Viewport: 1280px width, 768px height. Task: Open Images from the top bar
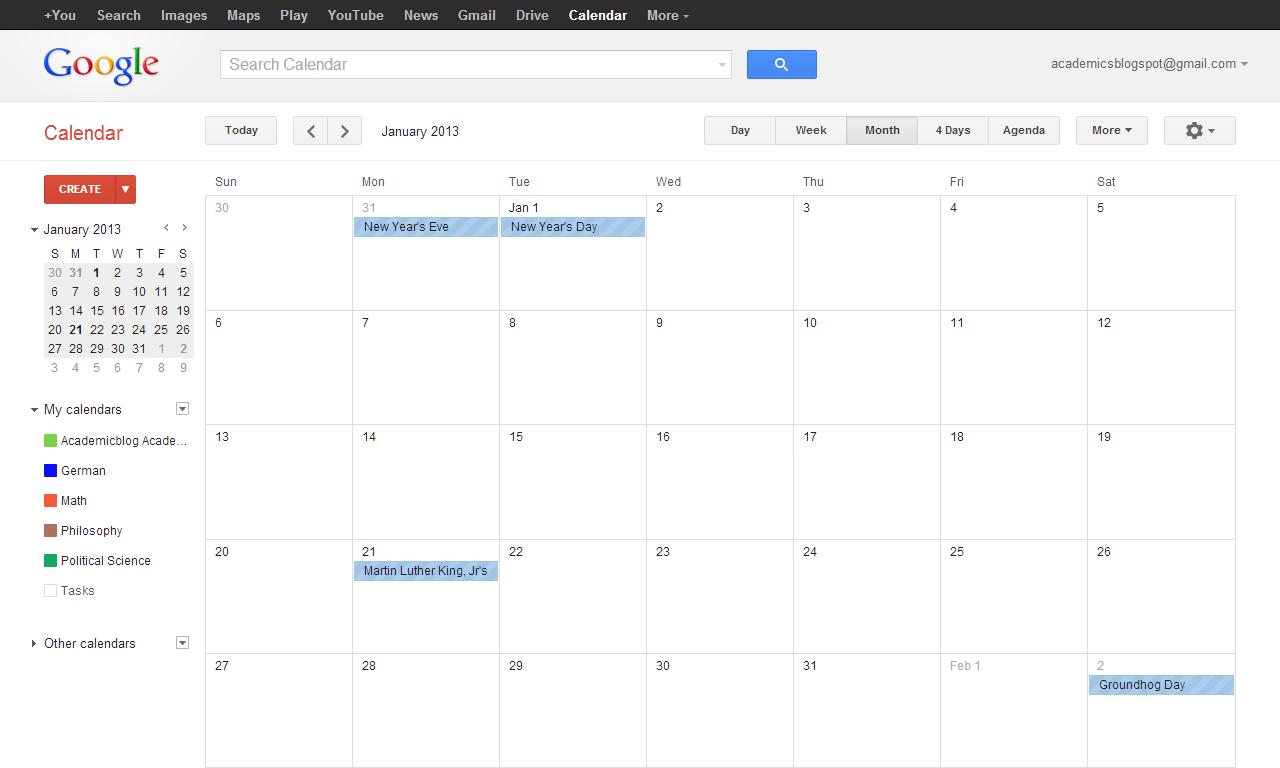[184, 15]
